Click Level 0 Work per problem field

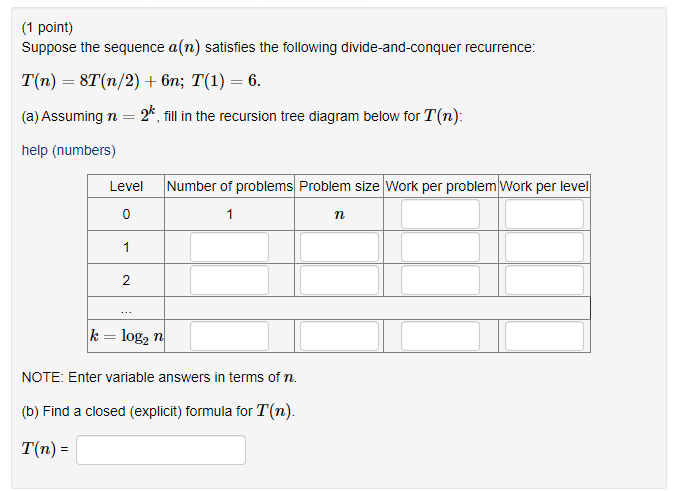click(x=440, y=214)
